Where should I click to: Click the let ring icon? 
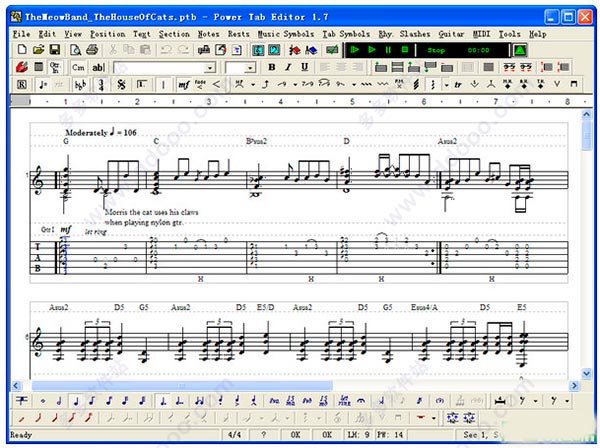344,401
